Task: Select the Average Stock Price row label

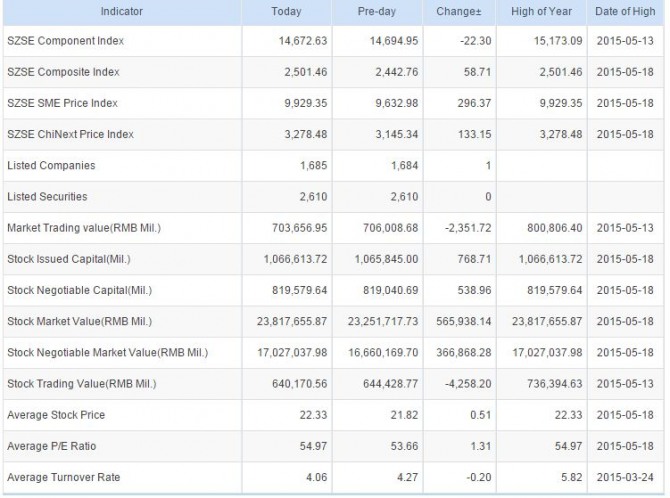Action: click(56, 415)
